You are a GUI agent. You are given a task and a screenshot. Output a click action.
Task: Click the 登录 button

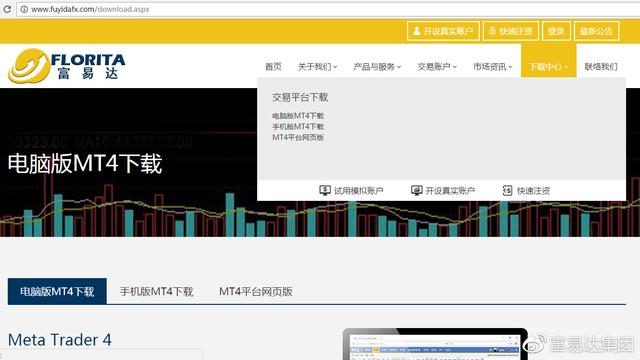click(556, 31)
